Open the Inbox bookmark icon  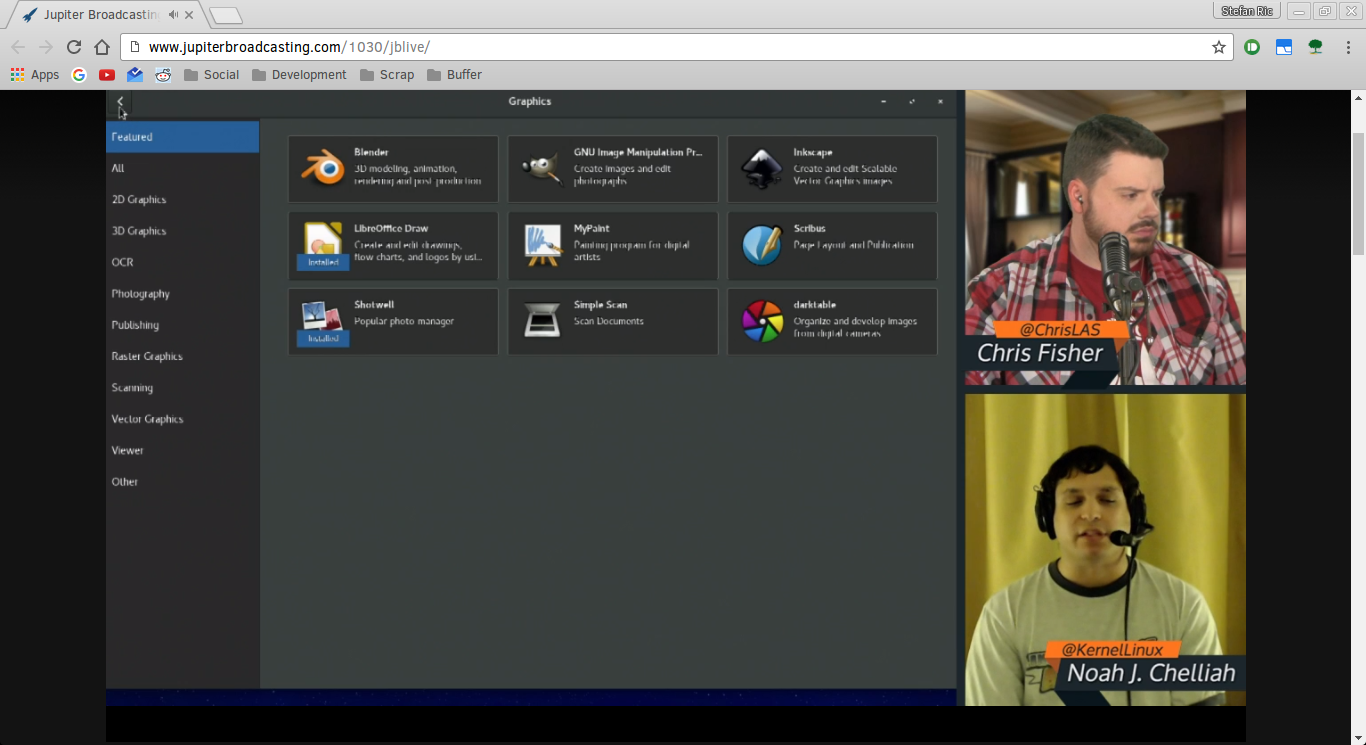click(x=135, y=75)
